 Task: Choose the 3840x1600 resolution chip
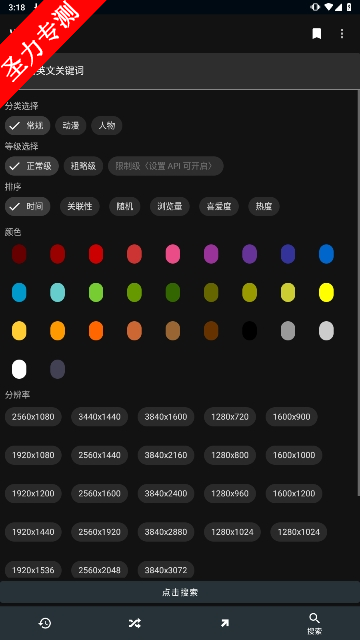point(166,417)
